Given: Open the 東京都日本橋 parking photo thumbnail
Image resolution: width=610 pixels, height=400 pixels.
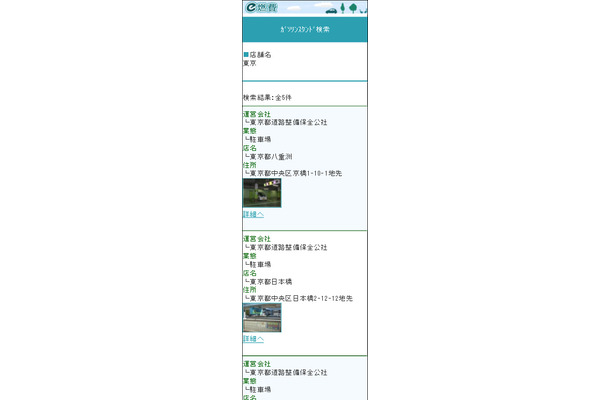Looking at the screenshot, I should pyautogui.click(x=262, y=318).
